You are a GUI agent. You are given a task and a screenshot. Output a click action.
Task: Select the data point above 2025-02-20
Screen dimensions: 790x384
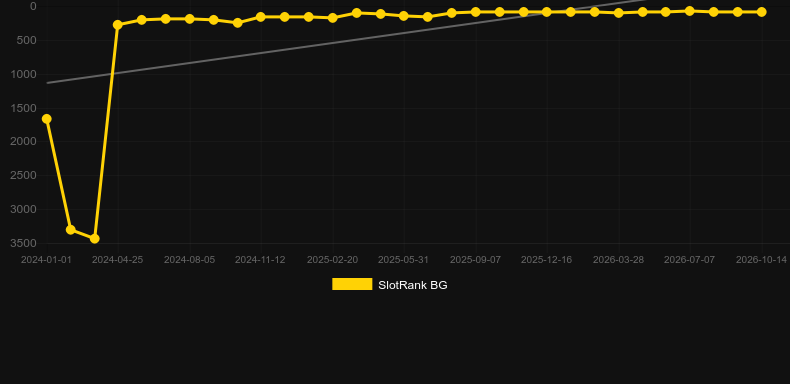point(333,18)
